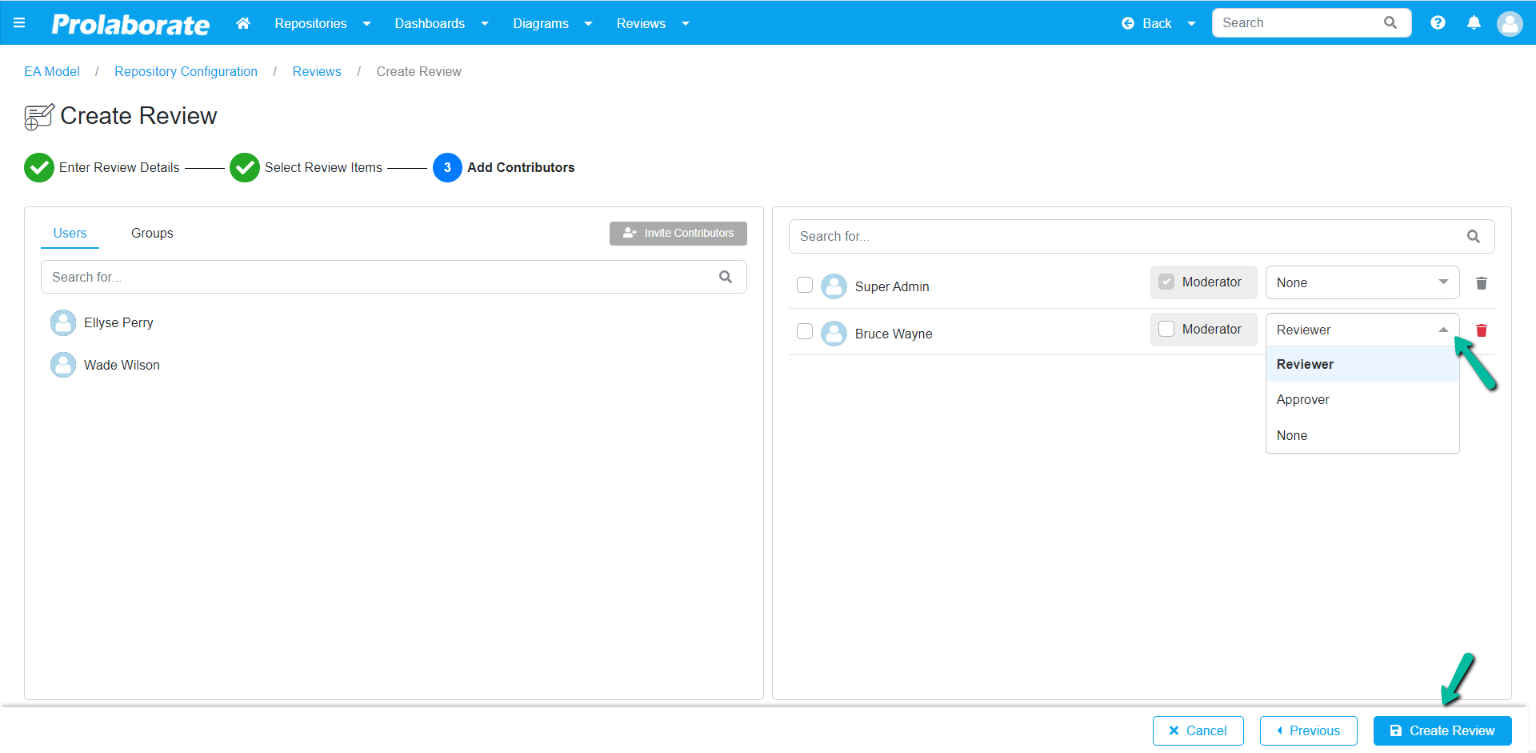Click the Back button in header

click(1147, 23)
